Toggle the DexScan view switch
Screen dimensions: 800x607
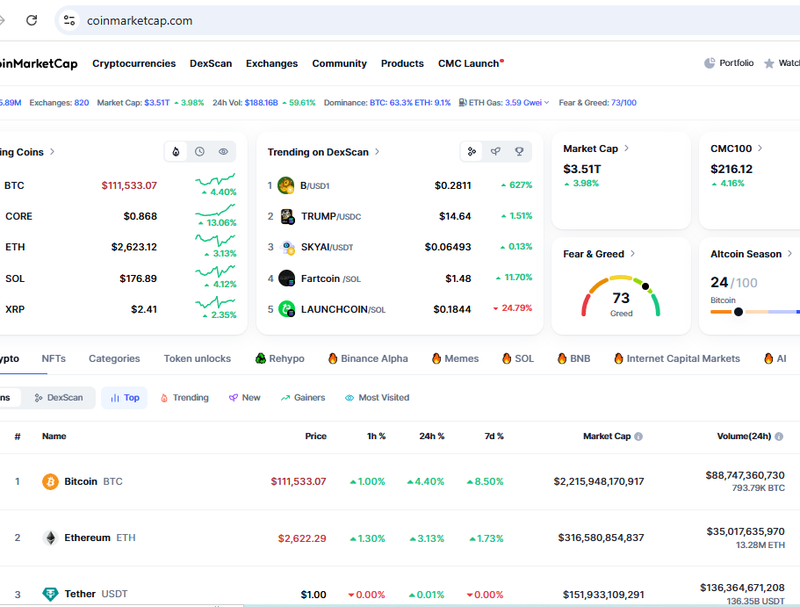tap(59, 398)
